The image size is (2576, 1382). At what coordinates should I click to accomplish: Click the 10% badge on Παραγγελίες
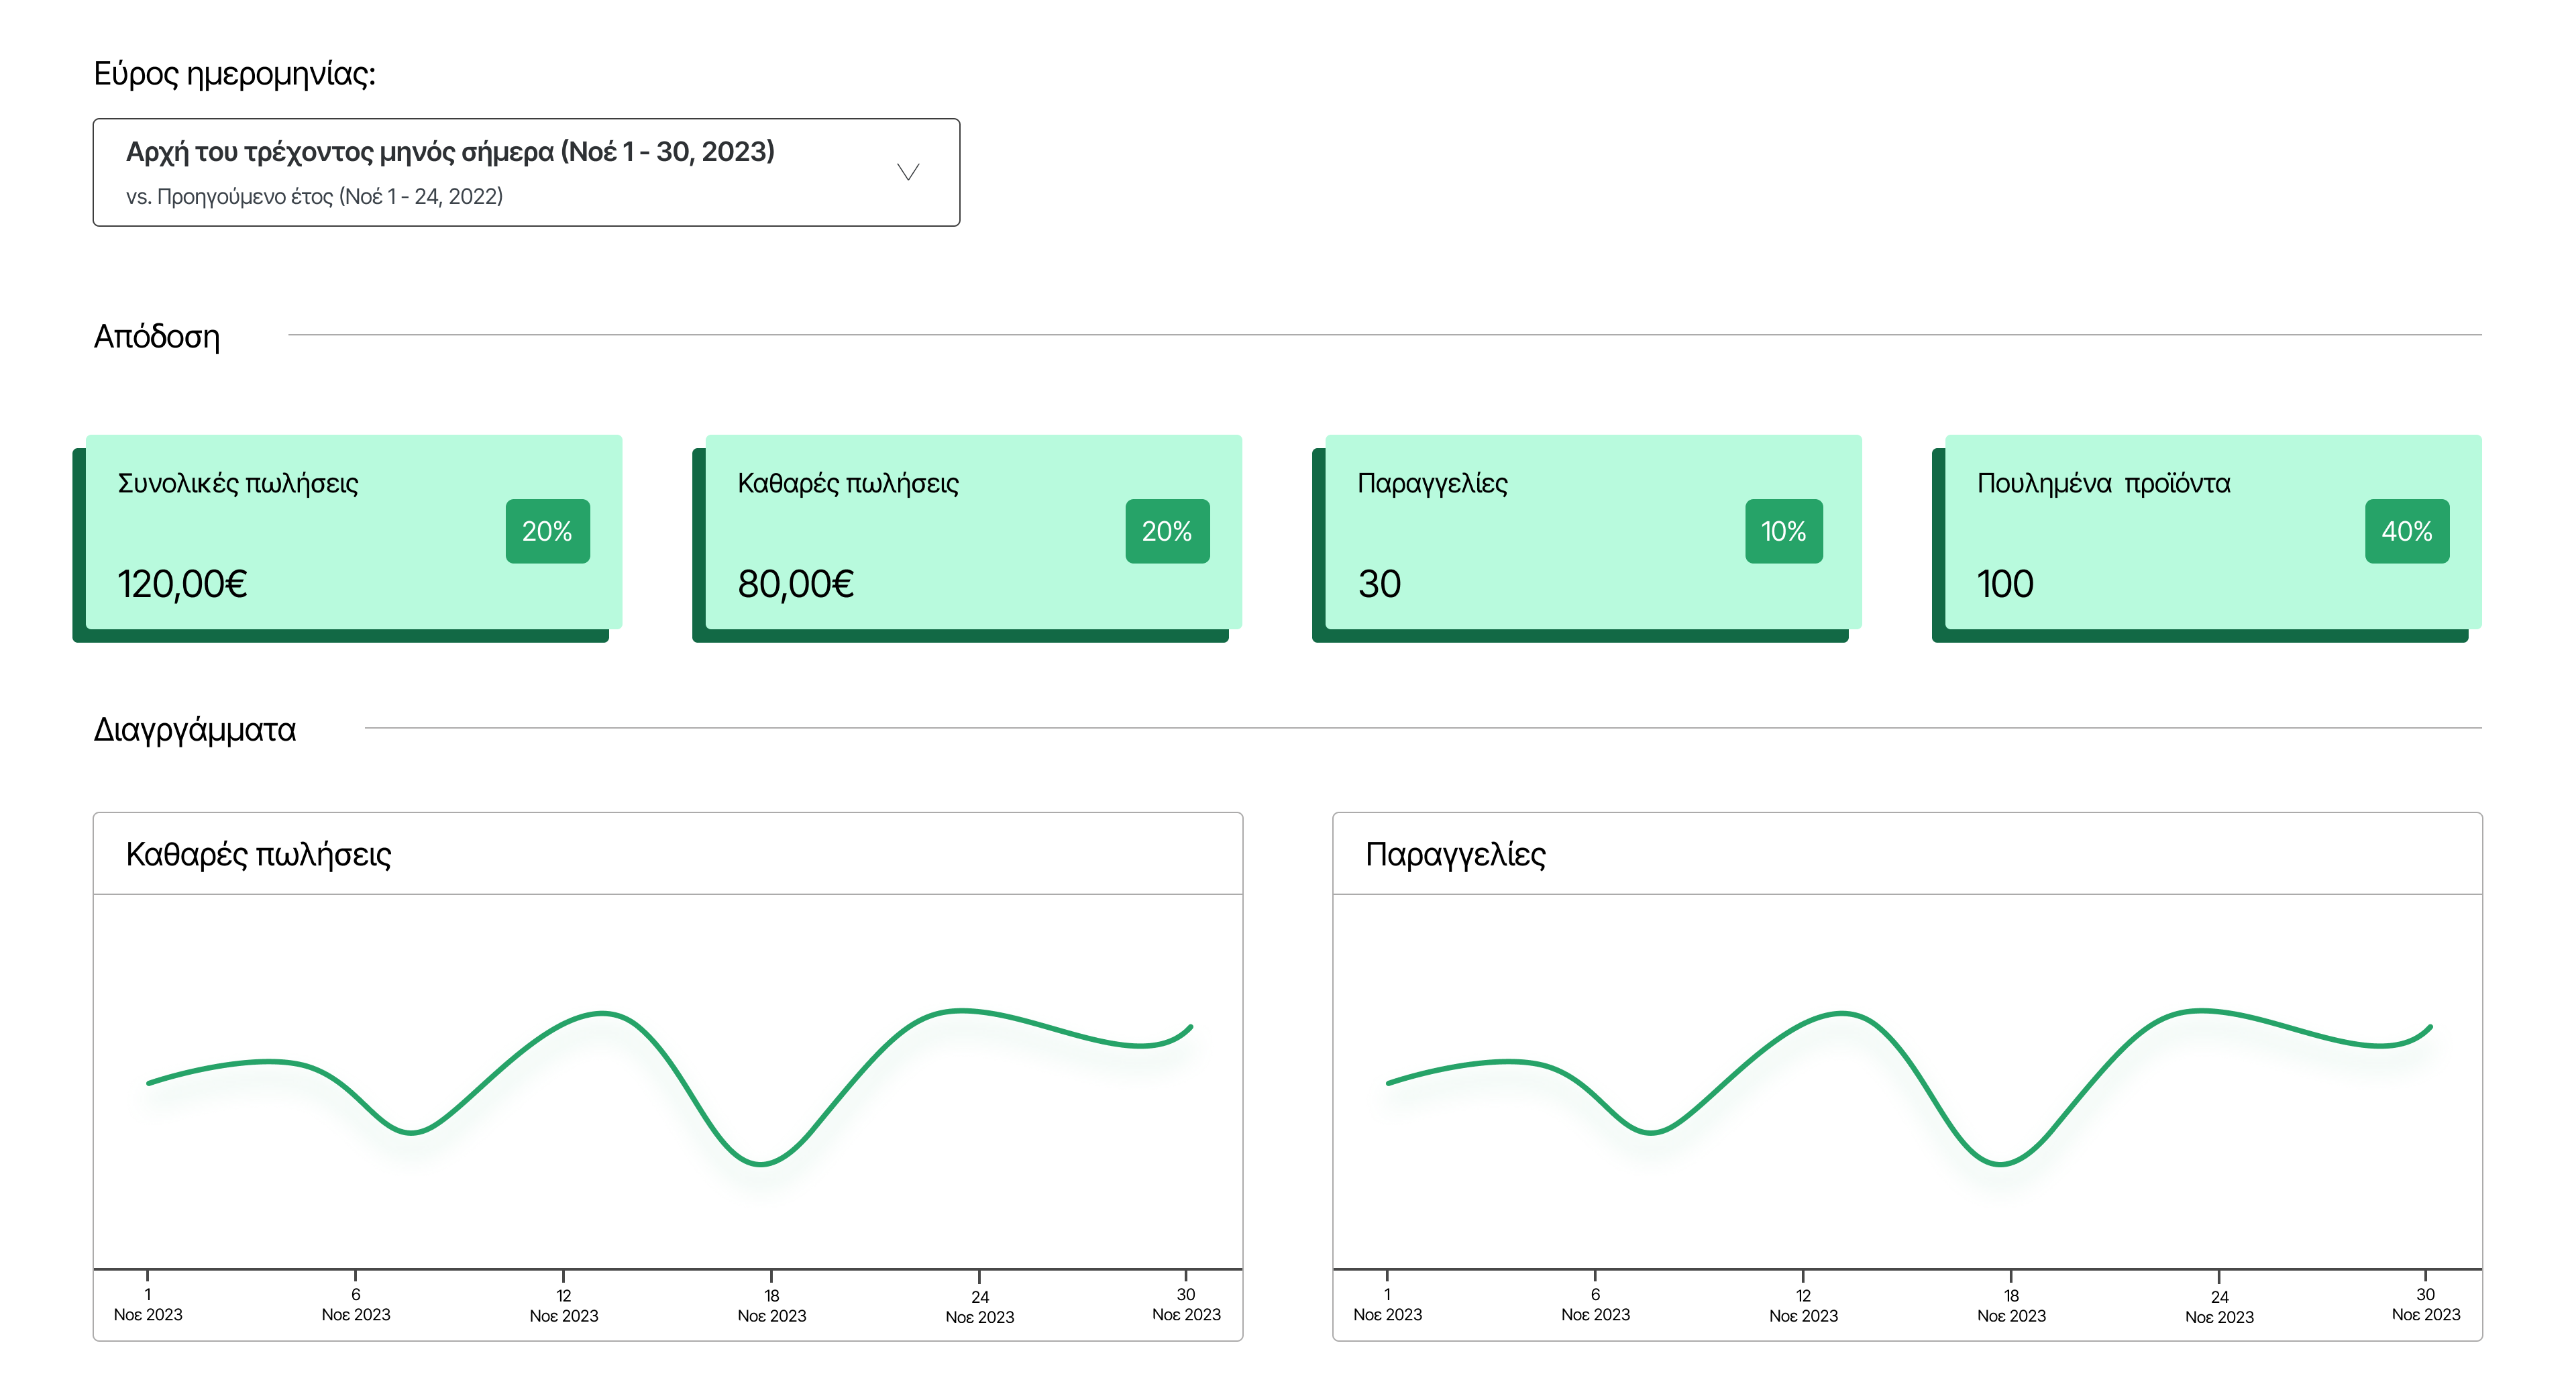(1783, 531)
